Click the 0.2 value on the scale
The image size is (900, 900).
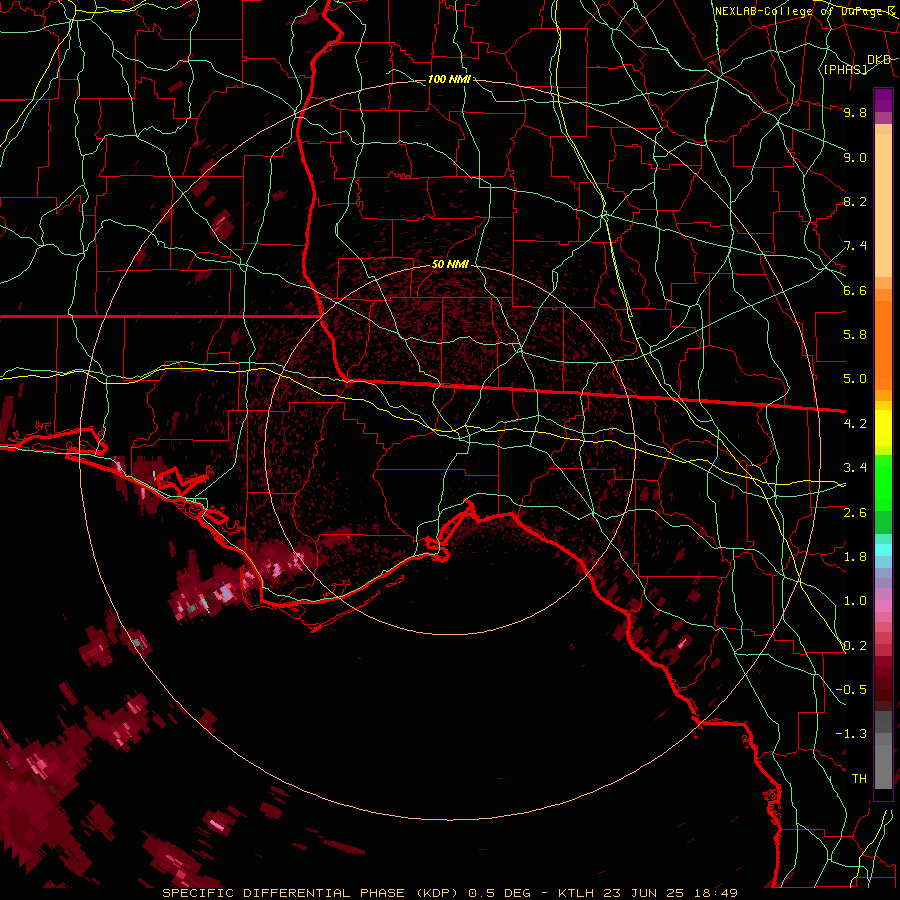tap(855, 646)
